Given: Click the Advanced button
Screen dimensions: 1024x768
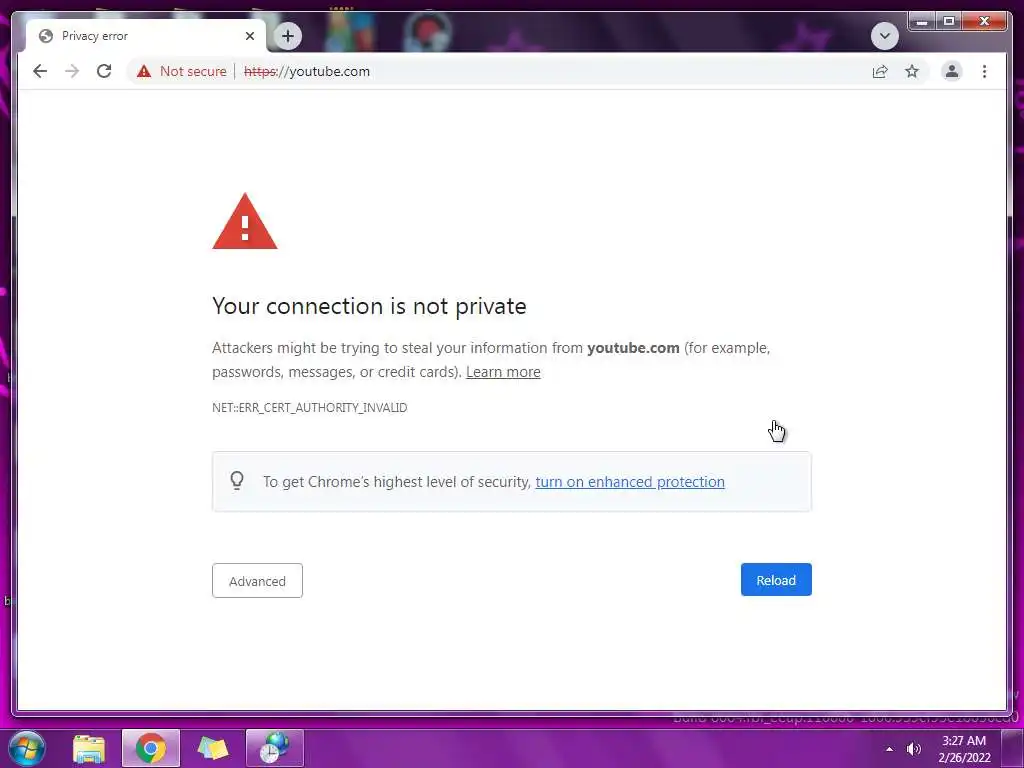Looking at the screenshot, I should pyautogui.click(x=257, y=581).
